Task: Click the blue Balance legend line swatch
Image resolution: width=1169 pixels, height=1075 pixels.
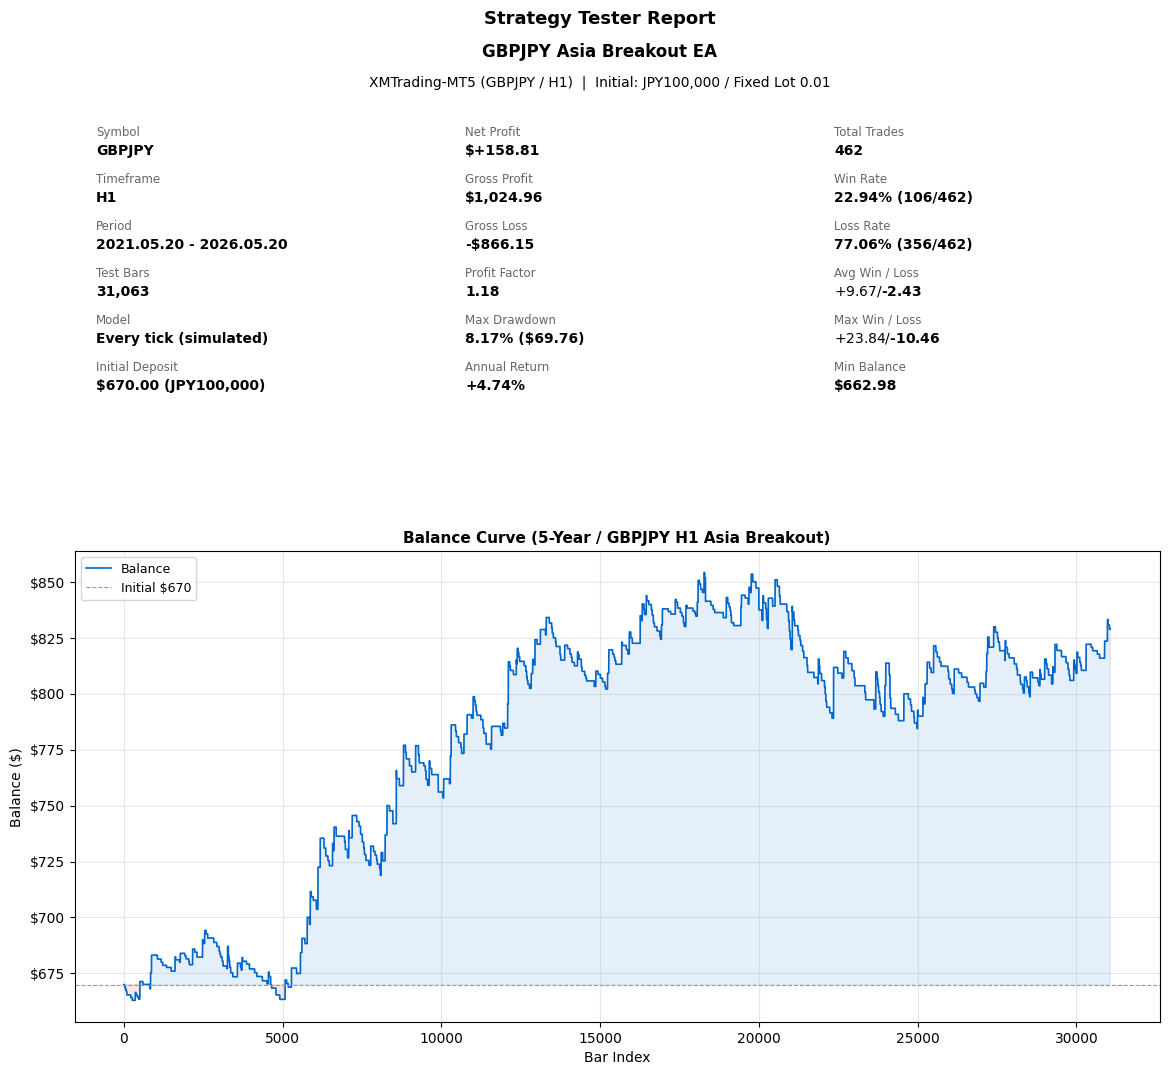Action: (x=100, y=569)
